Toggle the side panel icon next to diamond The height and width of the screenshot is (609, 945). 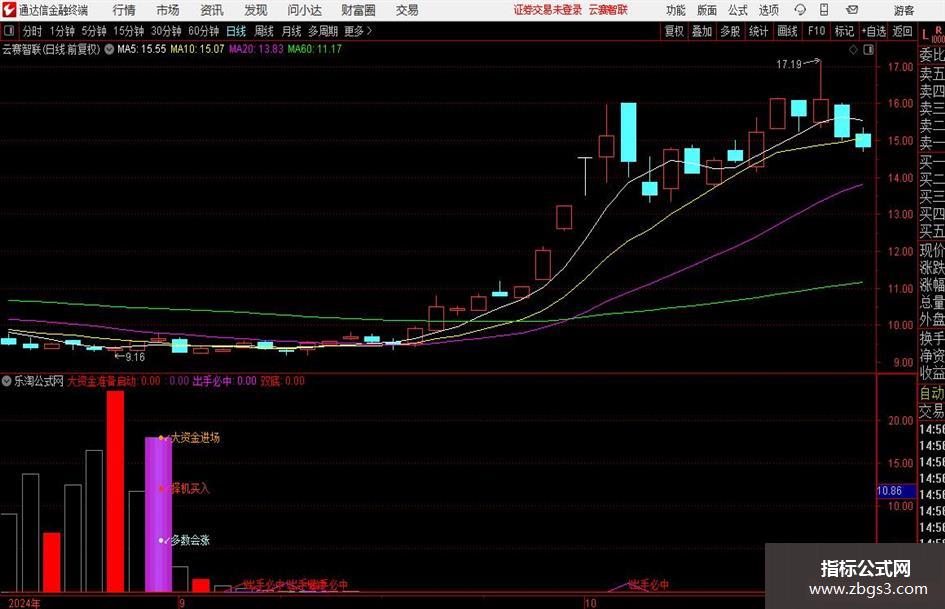coord(868,50)
